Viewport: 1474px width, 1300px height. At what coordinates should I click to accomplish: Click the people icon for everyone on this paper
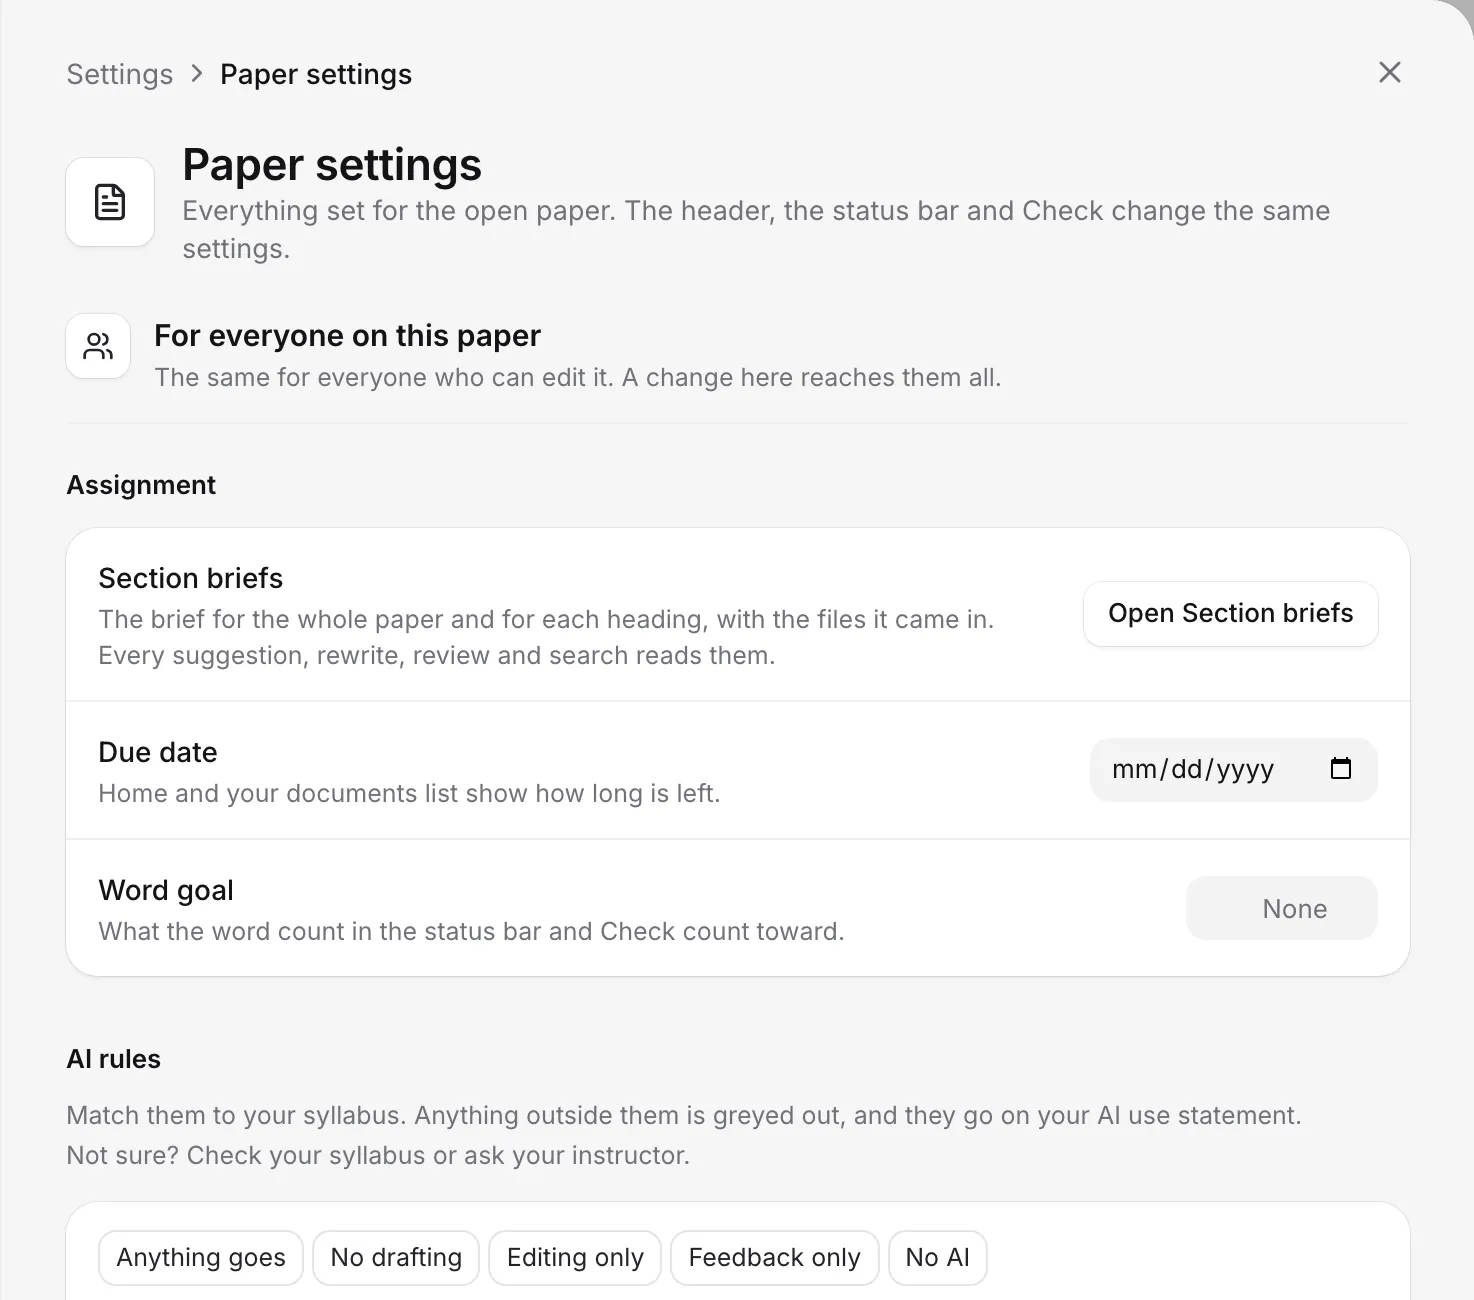click(x=98, y=346)
